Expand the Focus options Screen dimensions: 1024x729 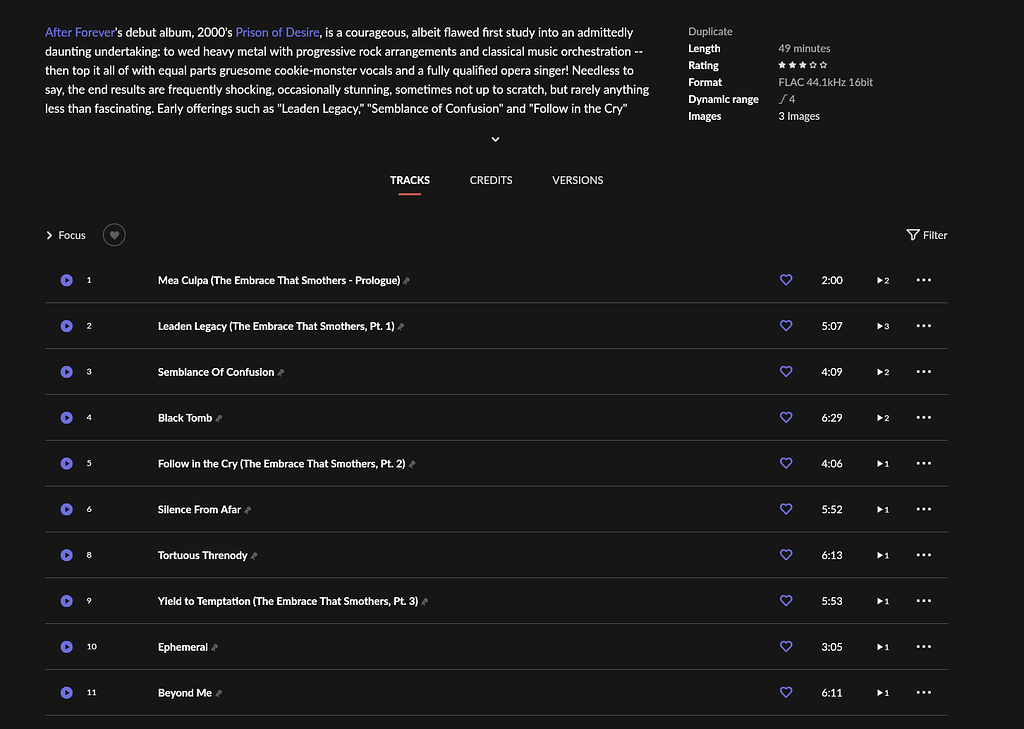65,235
